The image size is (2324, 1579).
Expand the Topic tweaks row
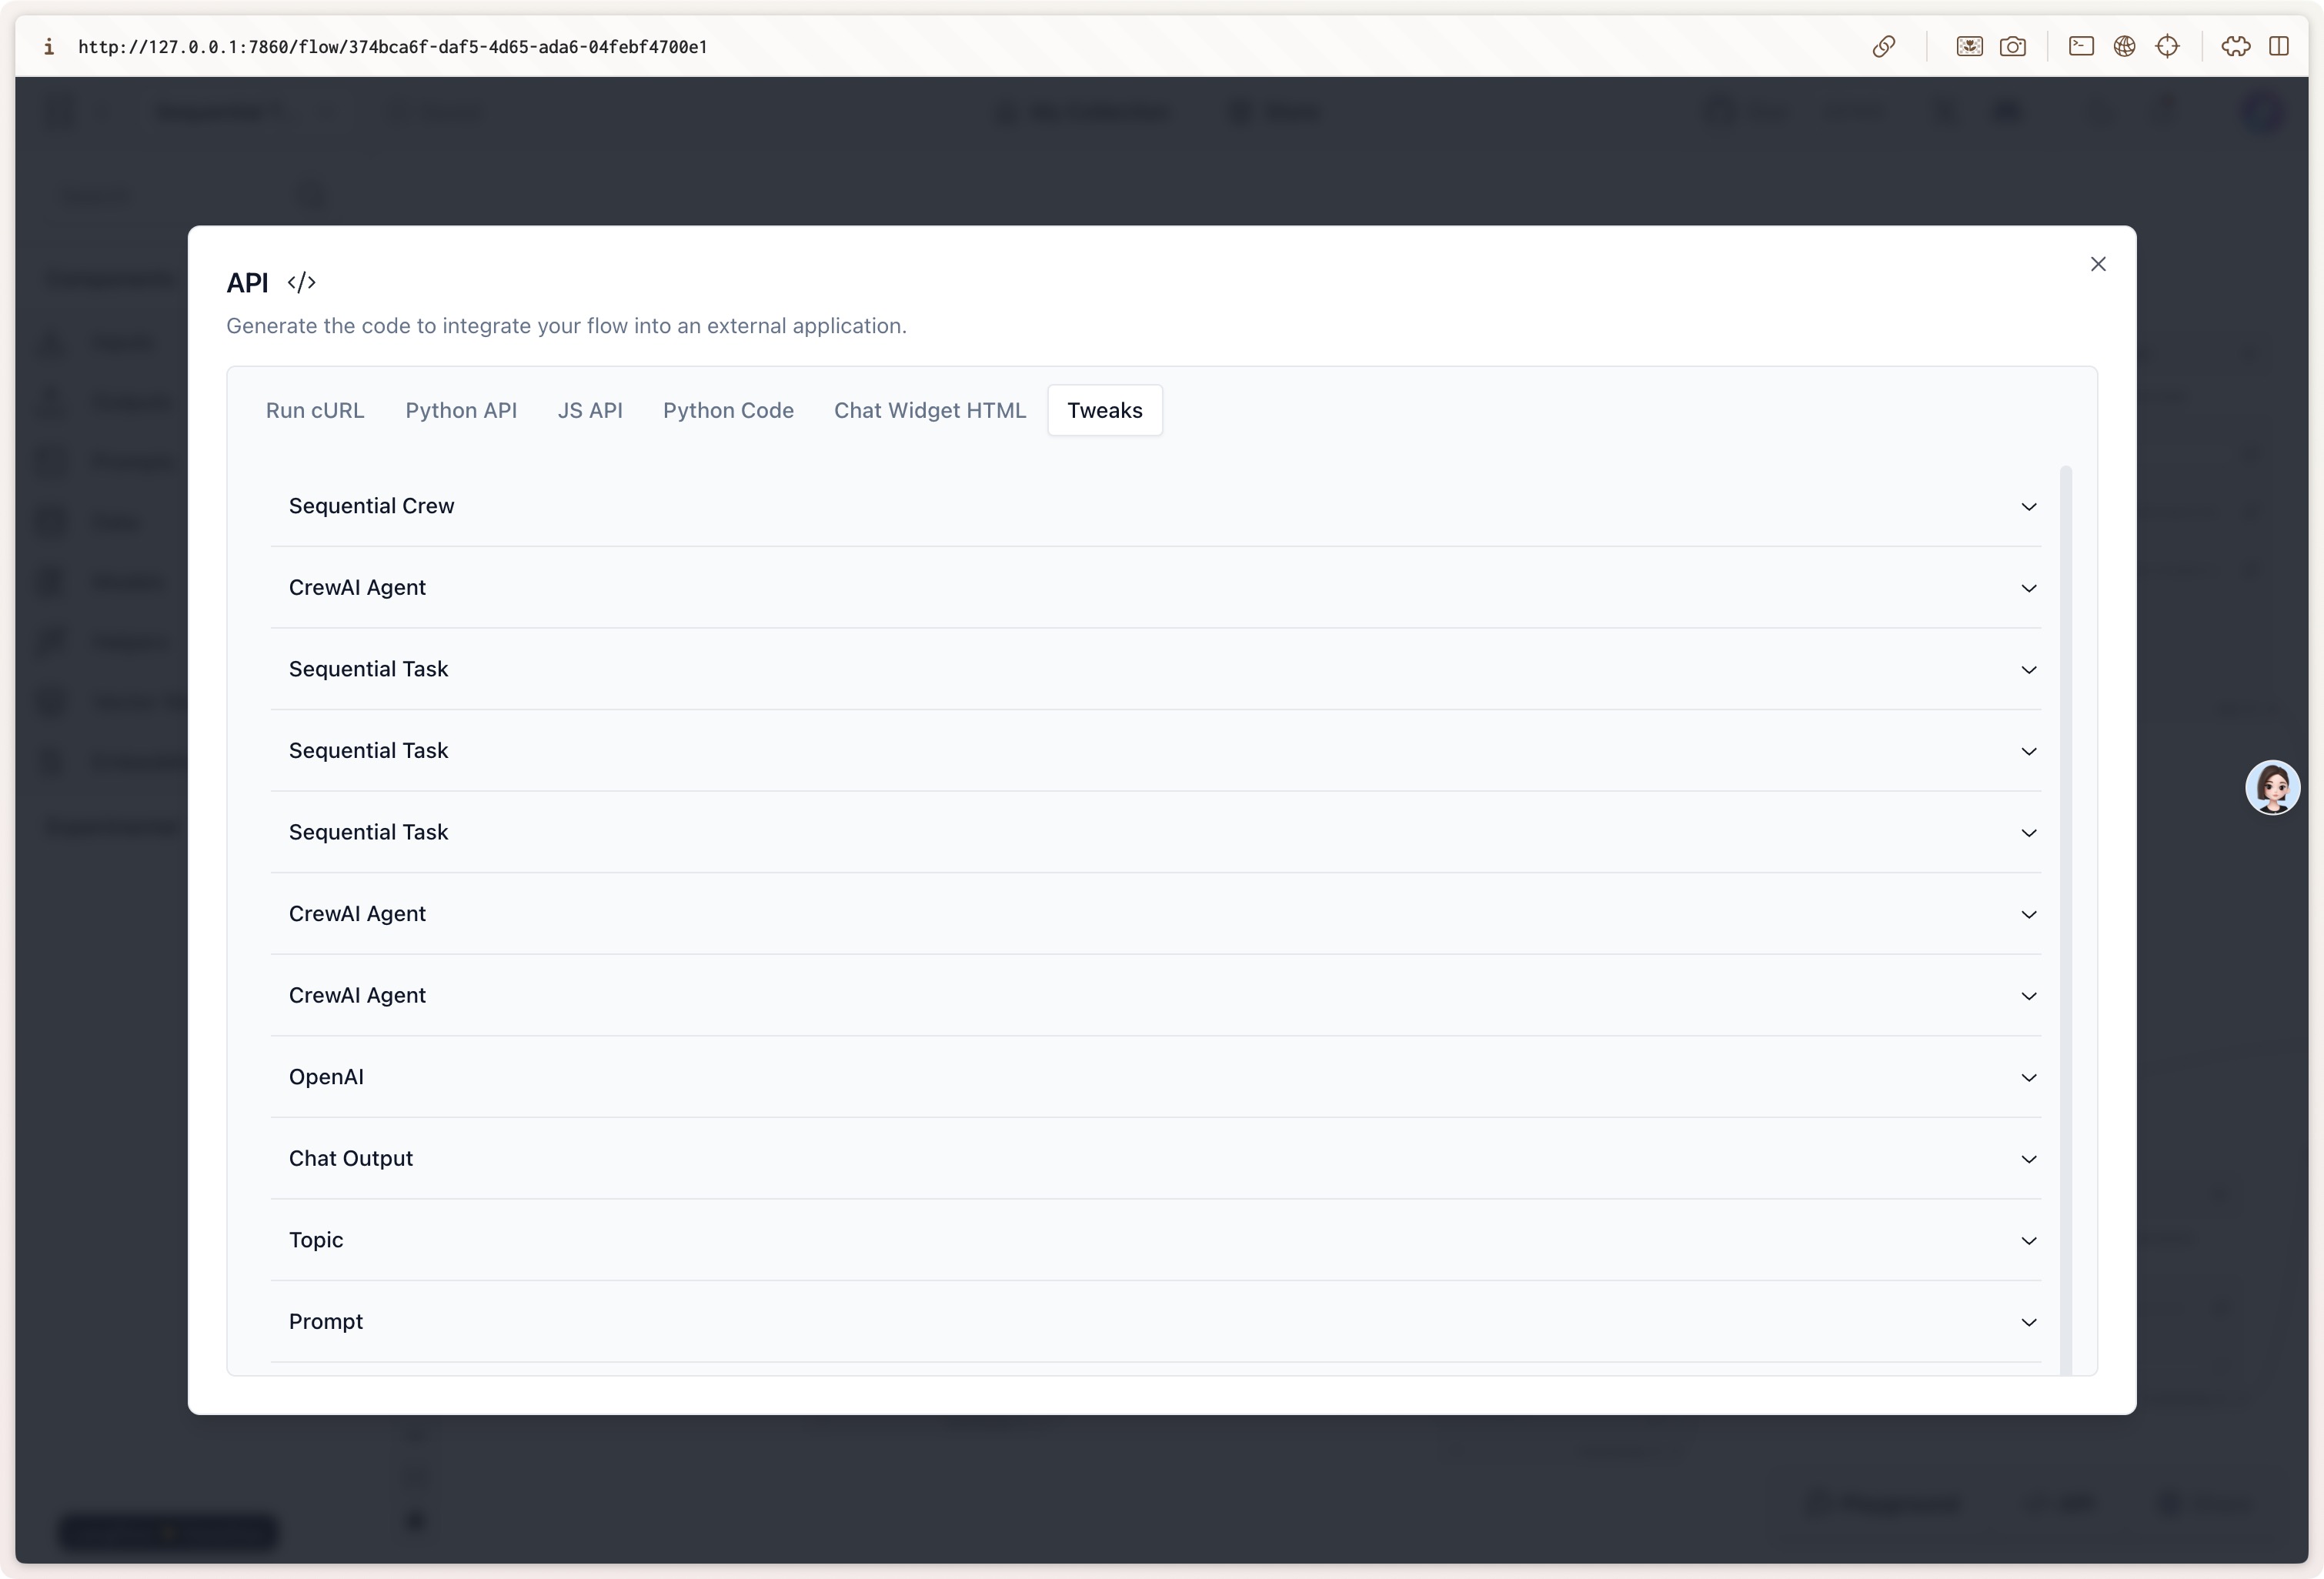pos(1155,1240)
